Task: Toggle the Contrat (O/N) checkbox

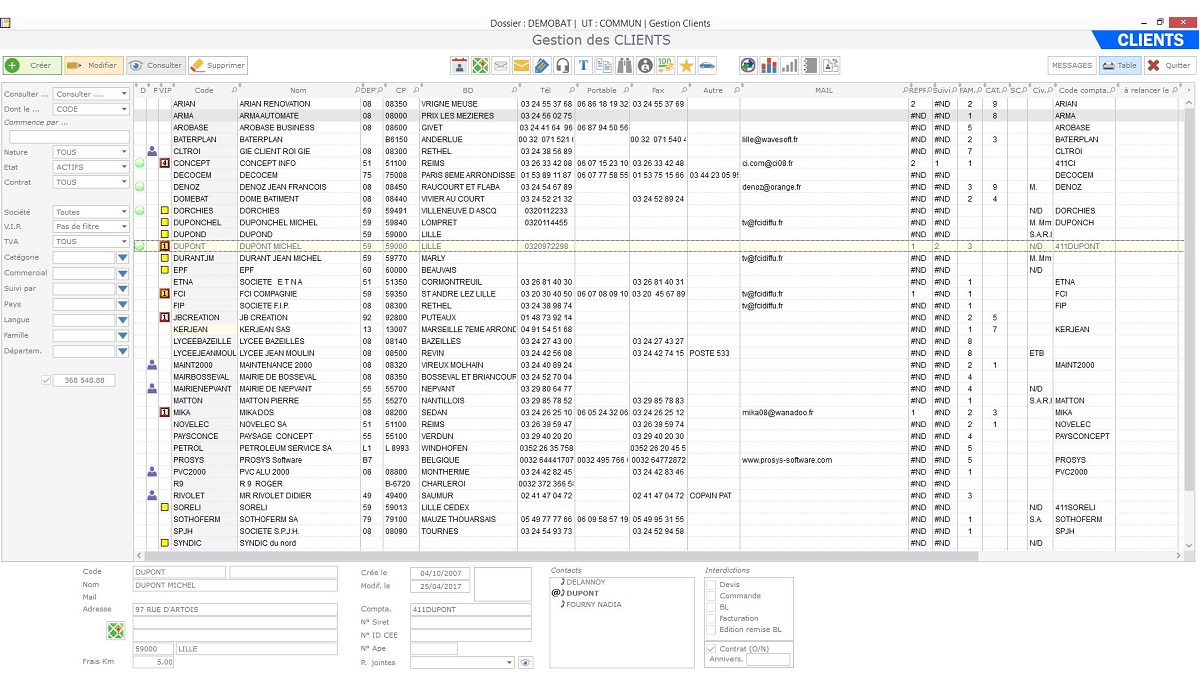Action: coord(711,649)
